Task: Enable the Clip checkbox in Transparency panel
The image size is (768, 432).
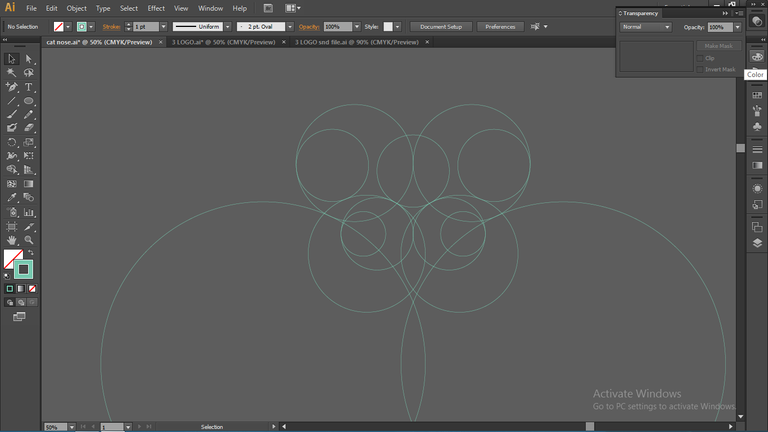Action: (700, 58)
